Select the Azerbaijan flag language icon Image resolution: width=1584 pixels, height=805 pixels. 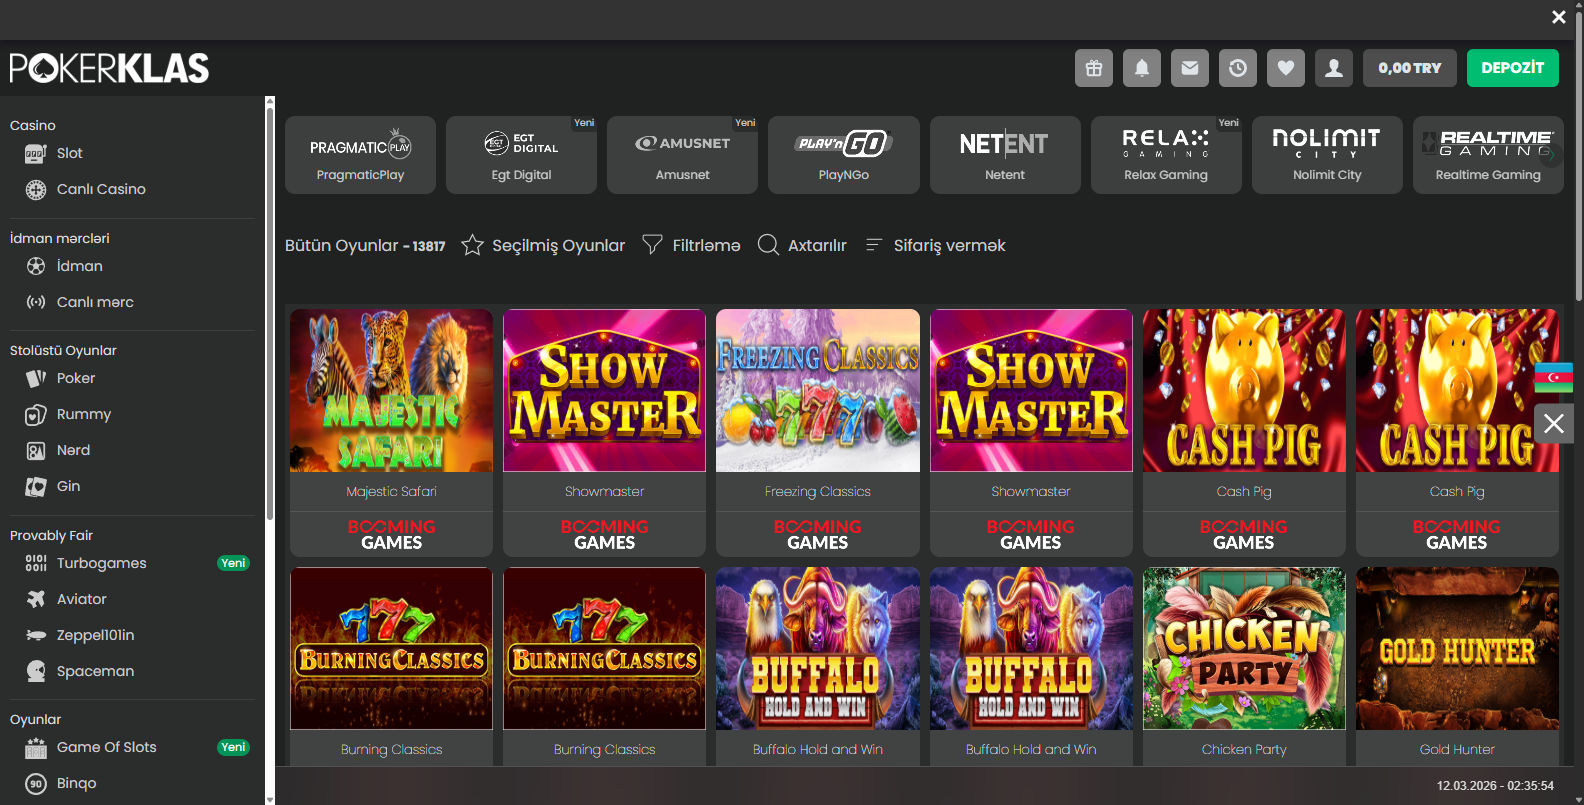[x=1553, y=377]
